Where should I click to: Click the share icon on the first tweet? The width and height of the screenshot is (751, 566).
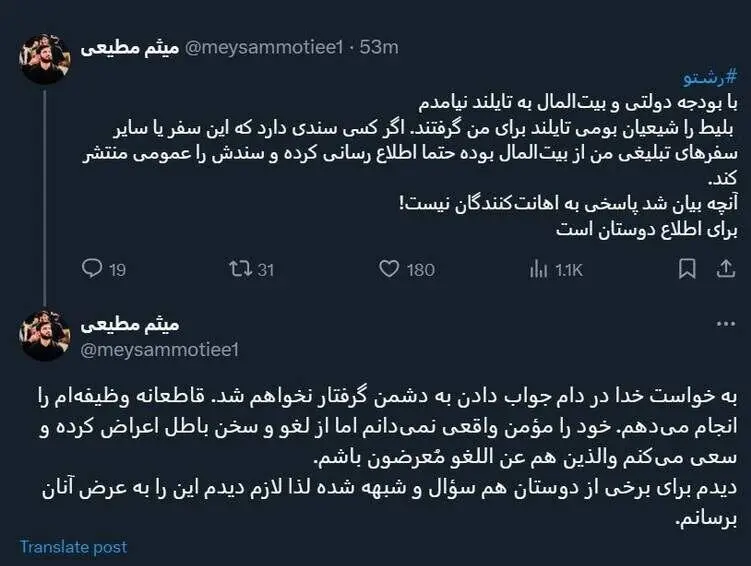(723, 268)
